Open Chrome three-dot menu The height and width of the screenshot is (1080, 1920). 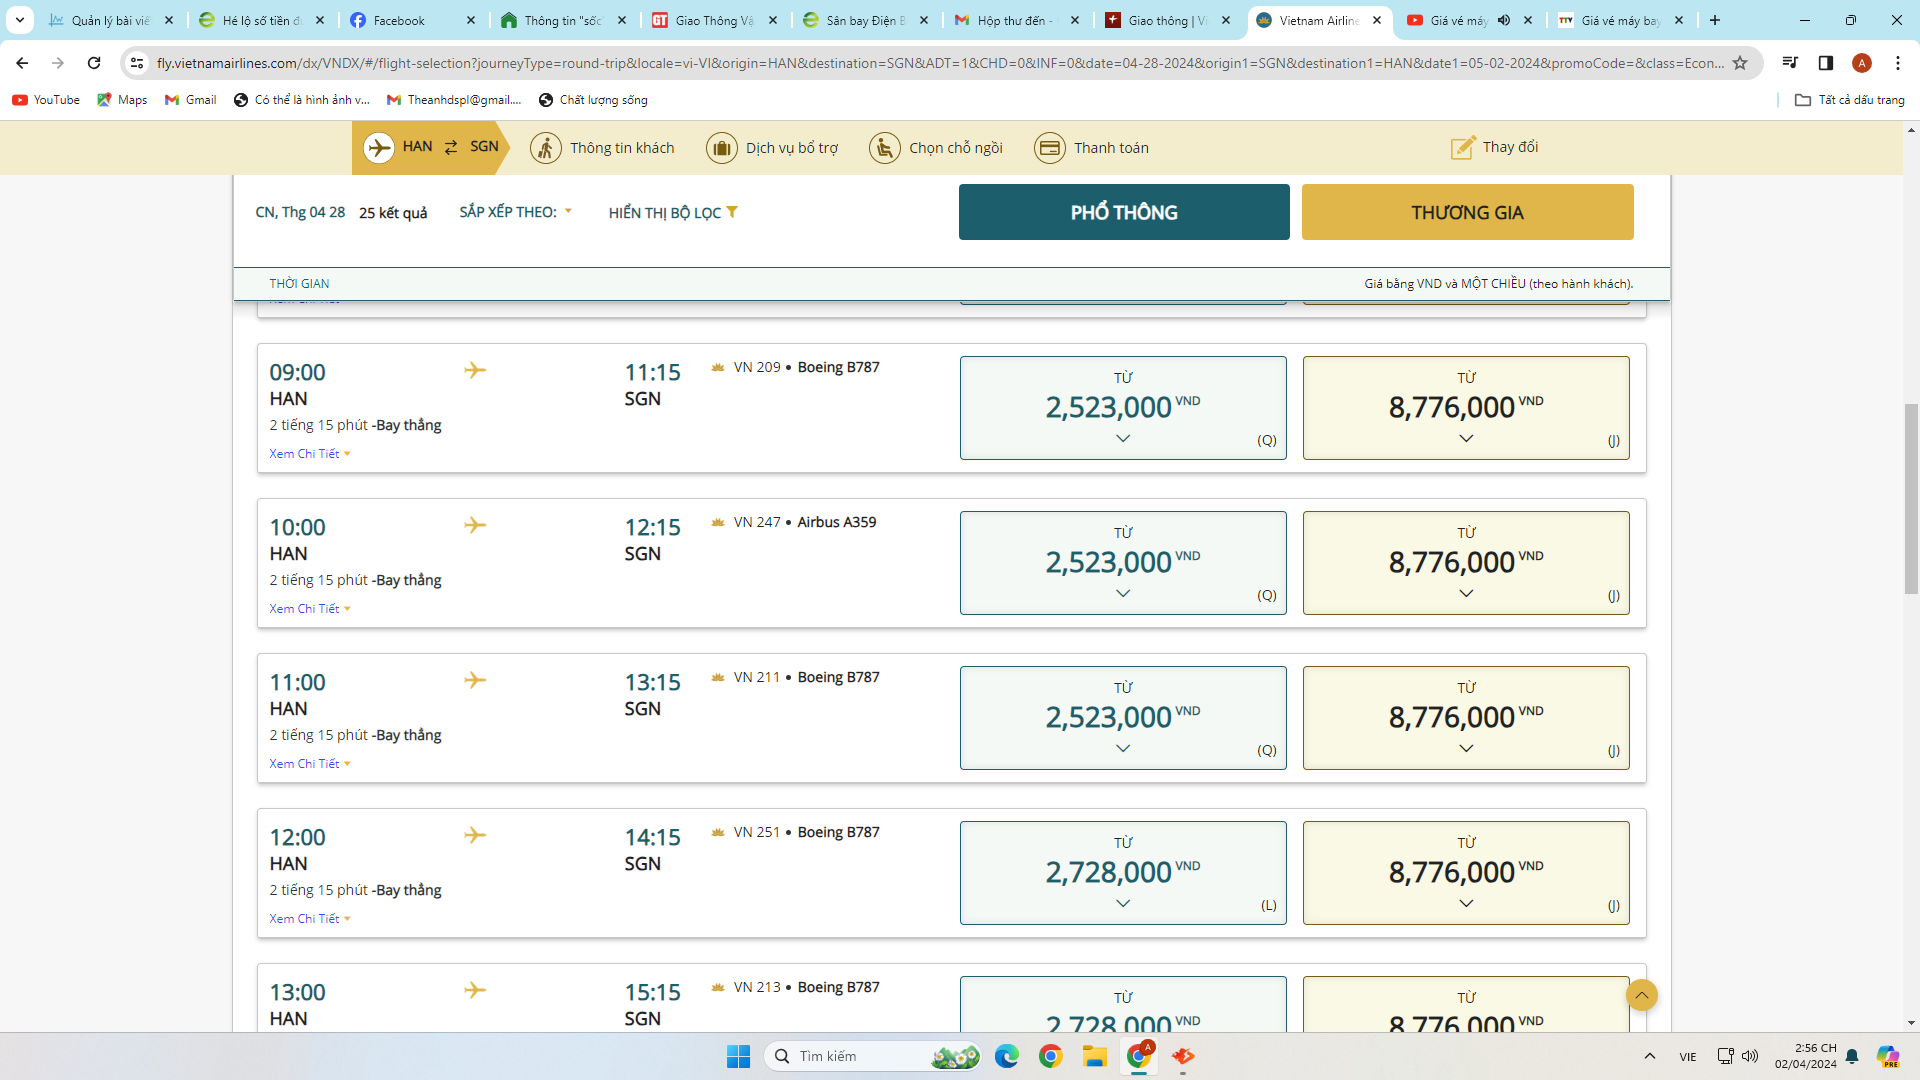[x=1898, y=63]
